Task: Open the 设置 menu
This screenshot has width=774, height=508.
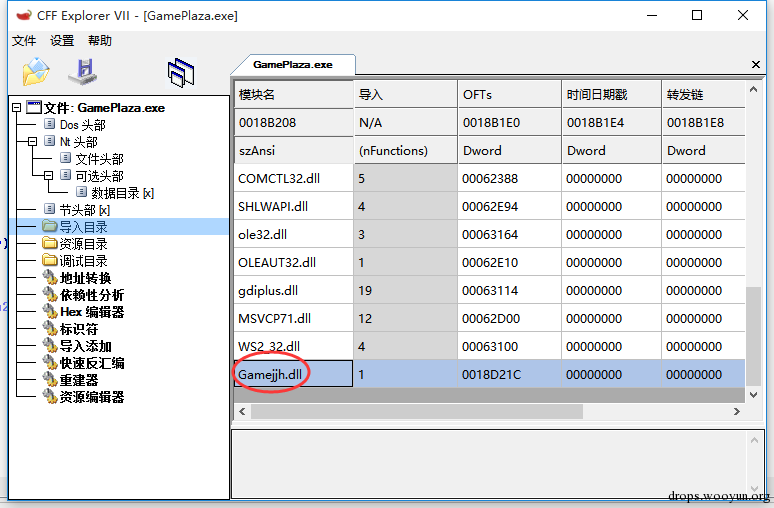Action: pyautogui.click(x=62, y=40)
